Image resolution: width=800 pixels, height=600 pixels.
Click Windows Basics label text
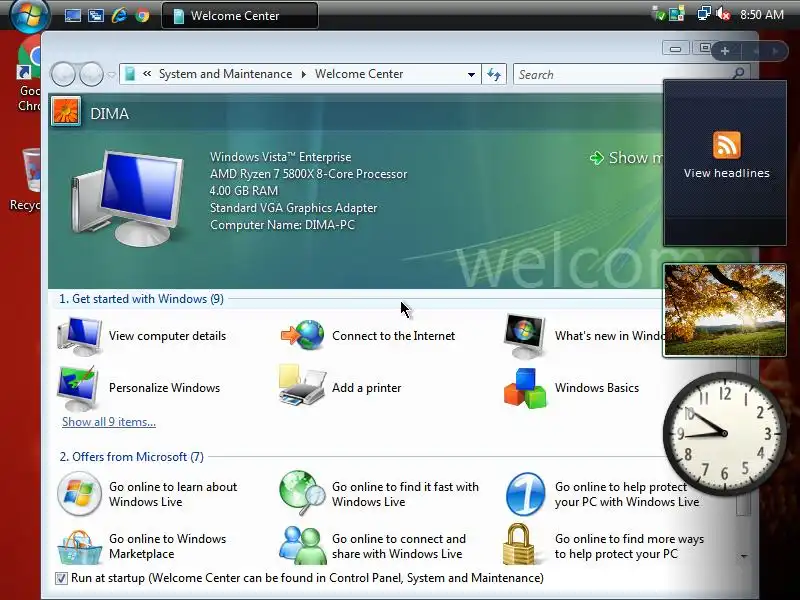597,388
